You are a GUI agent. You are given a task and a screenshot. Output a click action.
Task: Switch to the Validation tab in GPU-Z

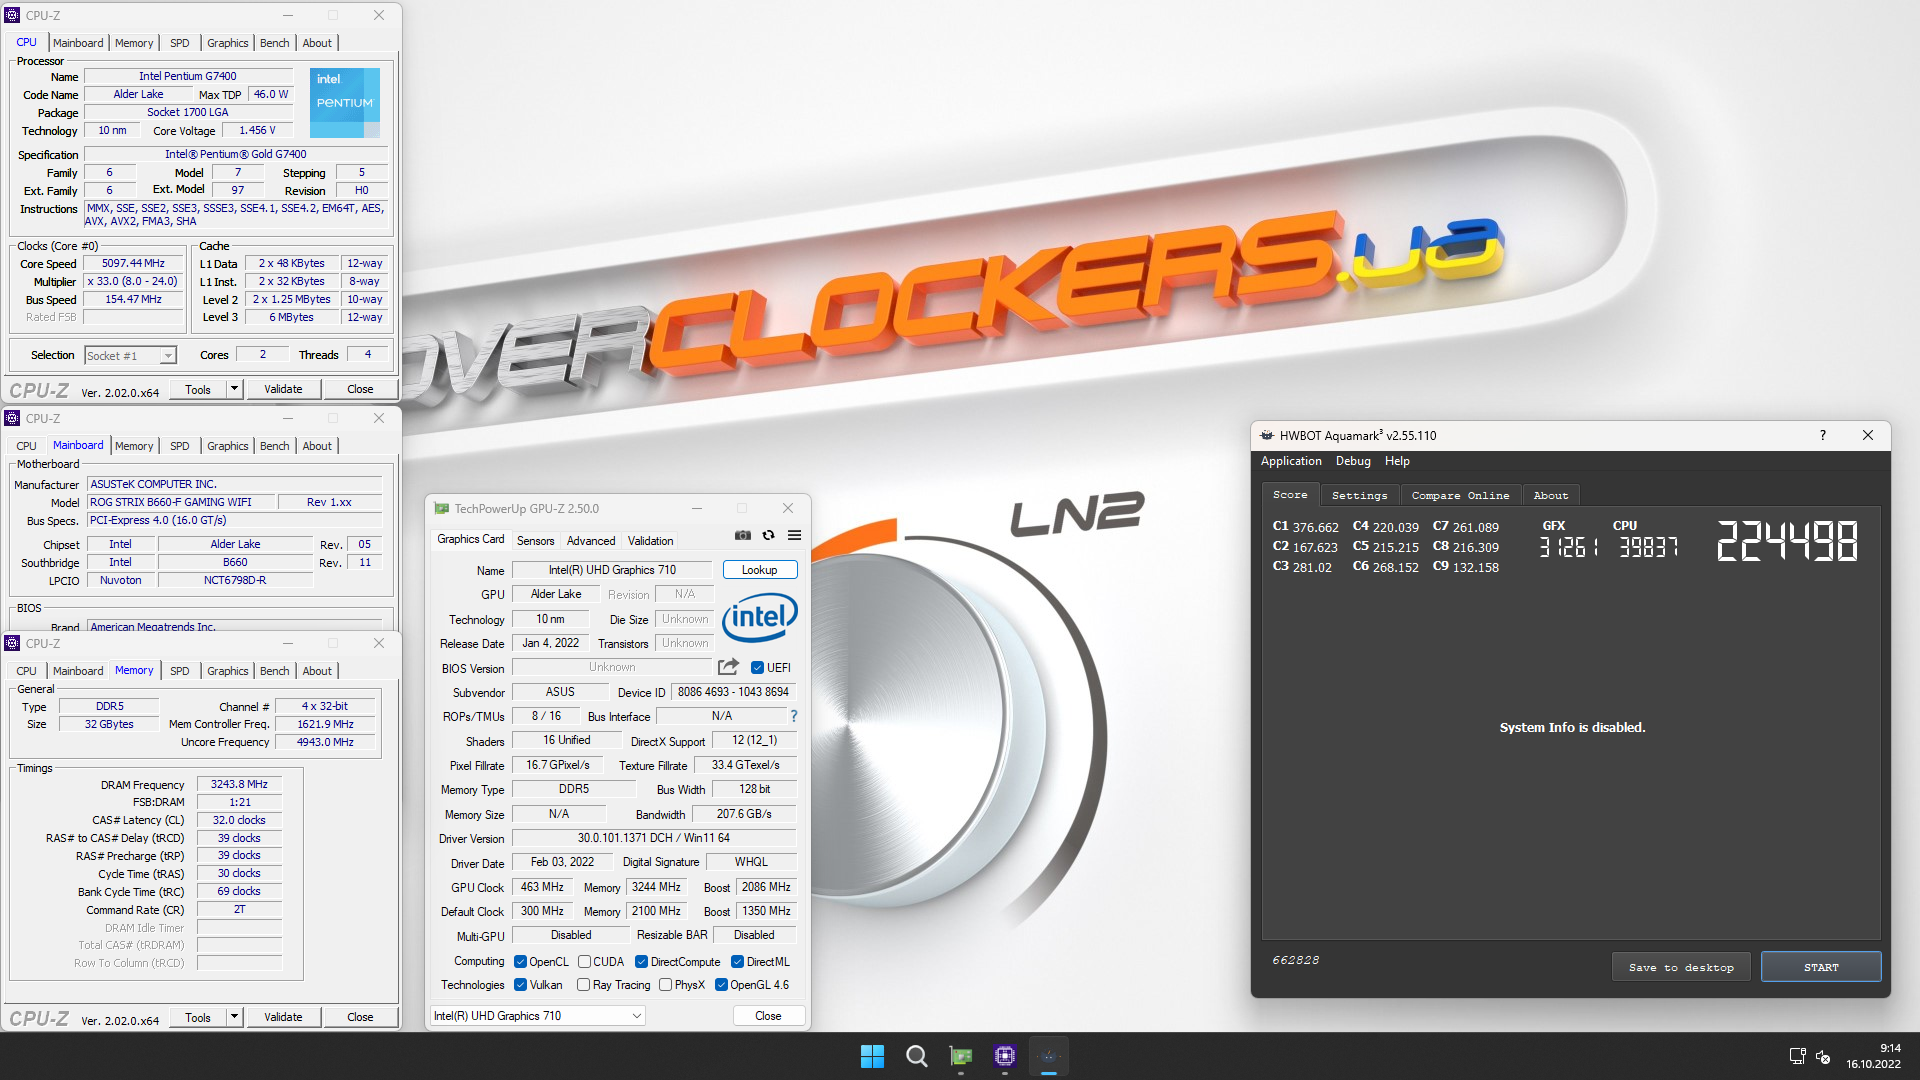[650, 541]
